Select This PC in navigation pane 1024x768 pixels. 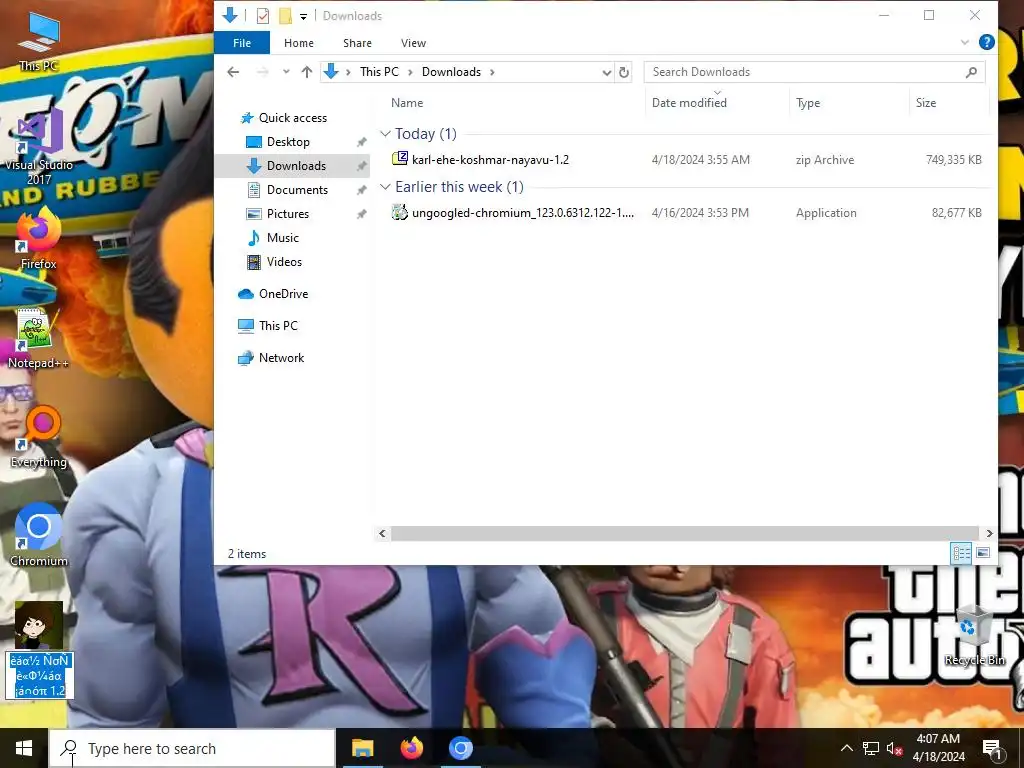coord(278,326)
